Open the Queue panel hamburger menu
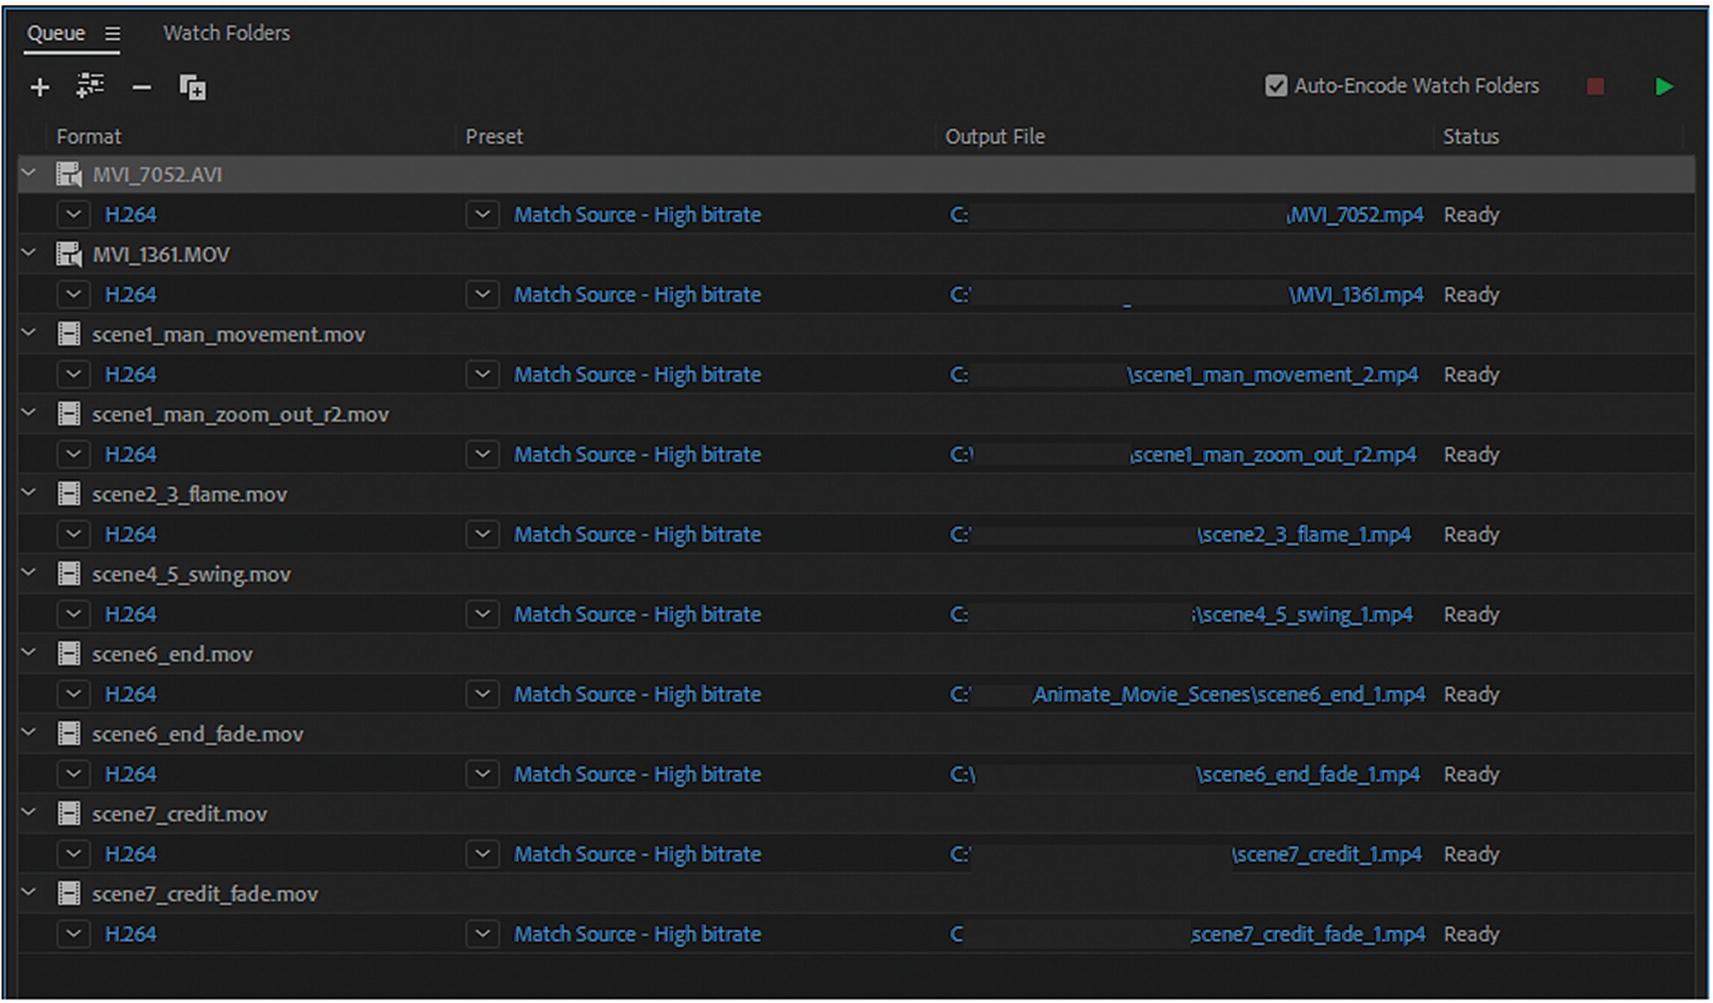1713x1003 pixels. tap(113, 34)
